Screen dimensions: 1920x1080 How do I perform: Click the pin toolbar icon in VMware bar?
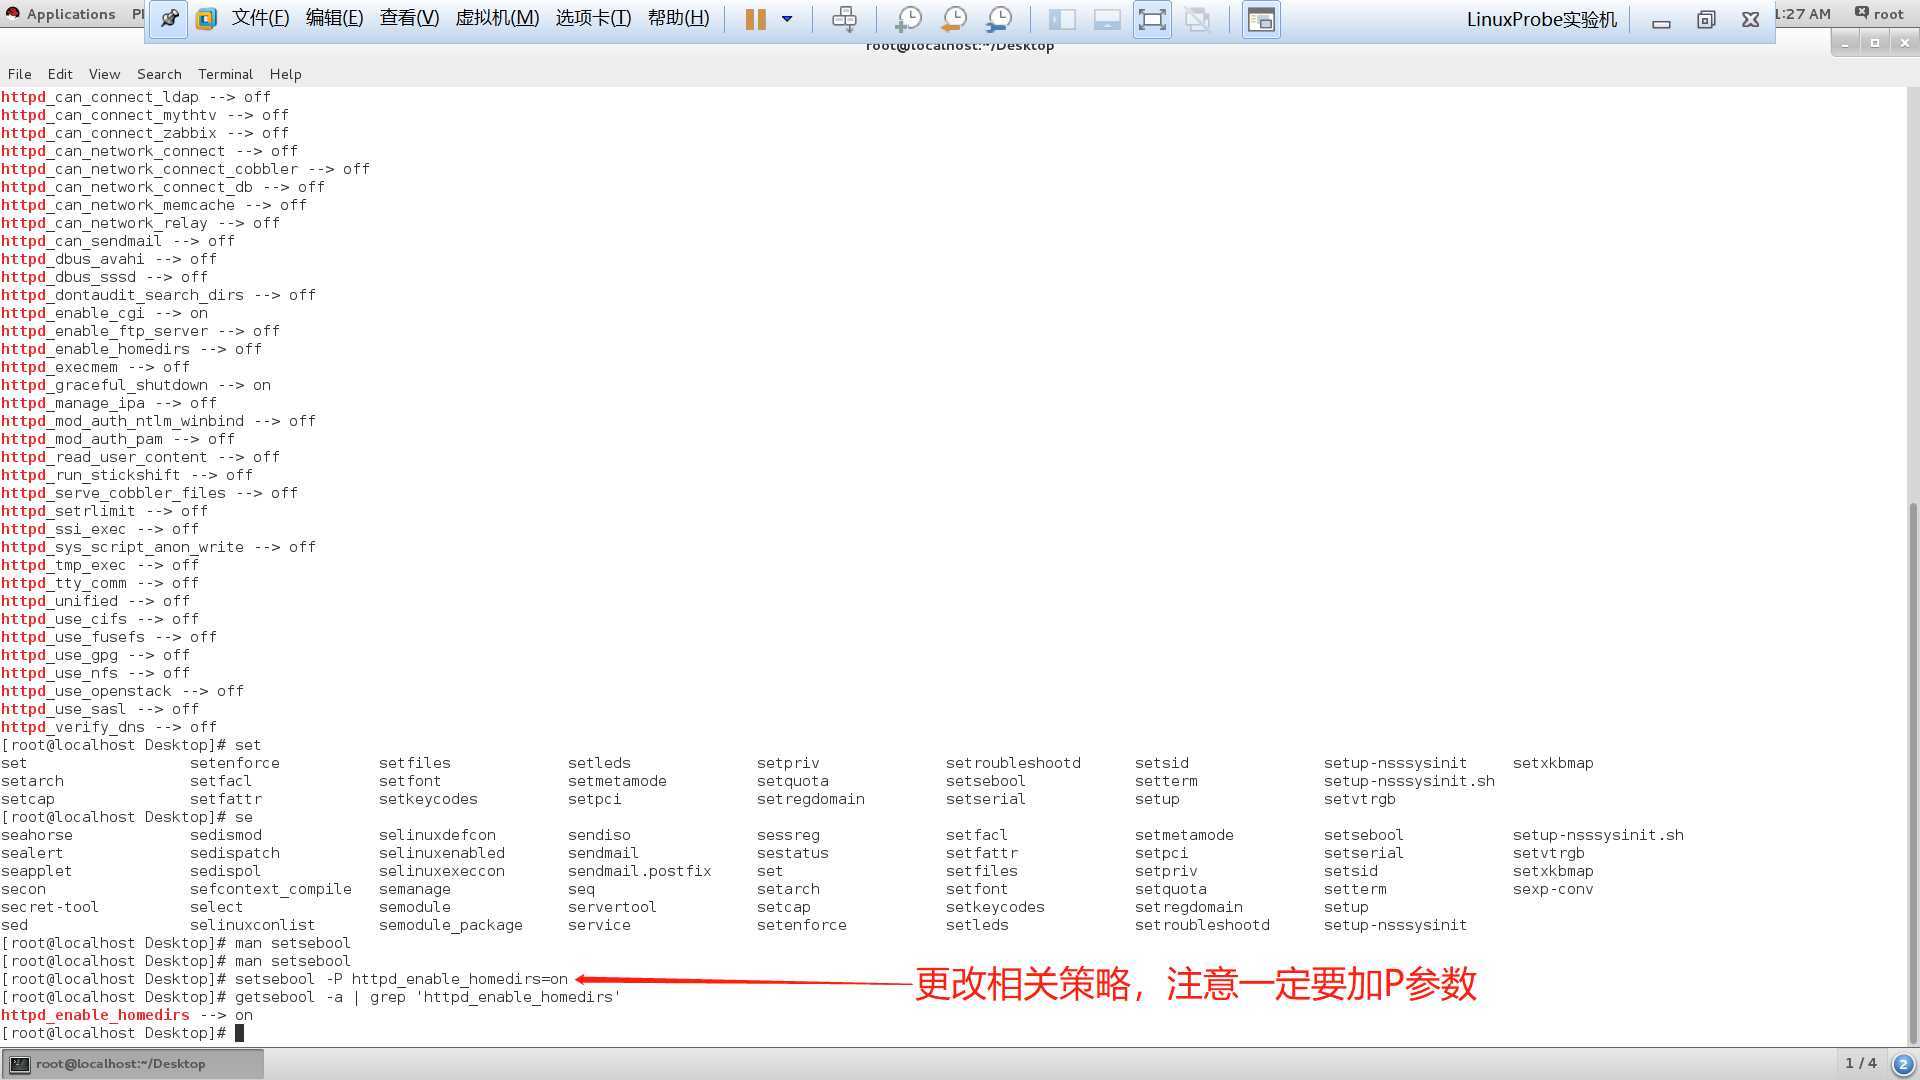click(169, 19)
